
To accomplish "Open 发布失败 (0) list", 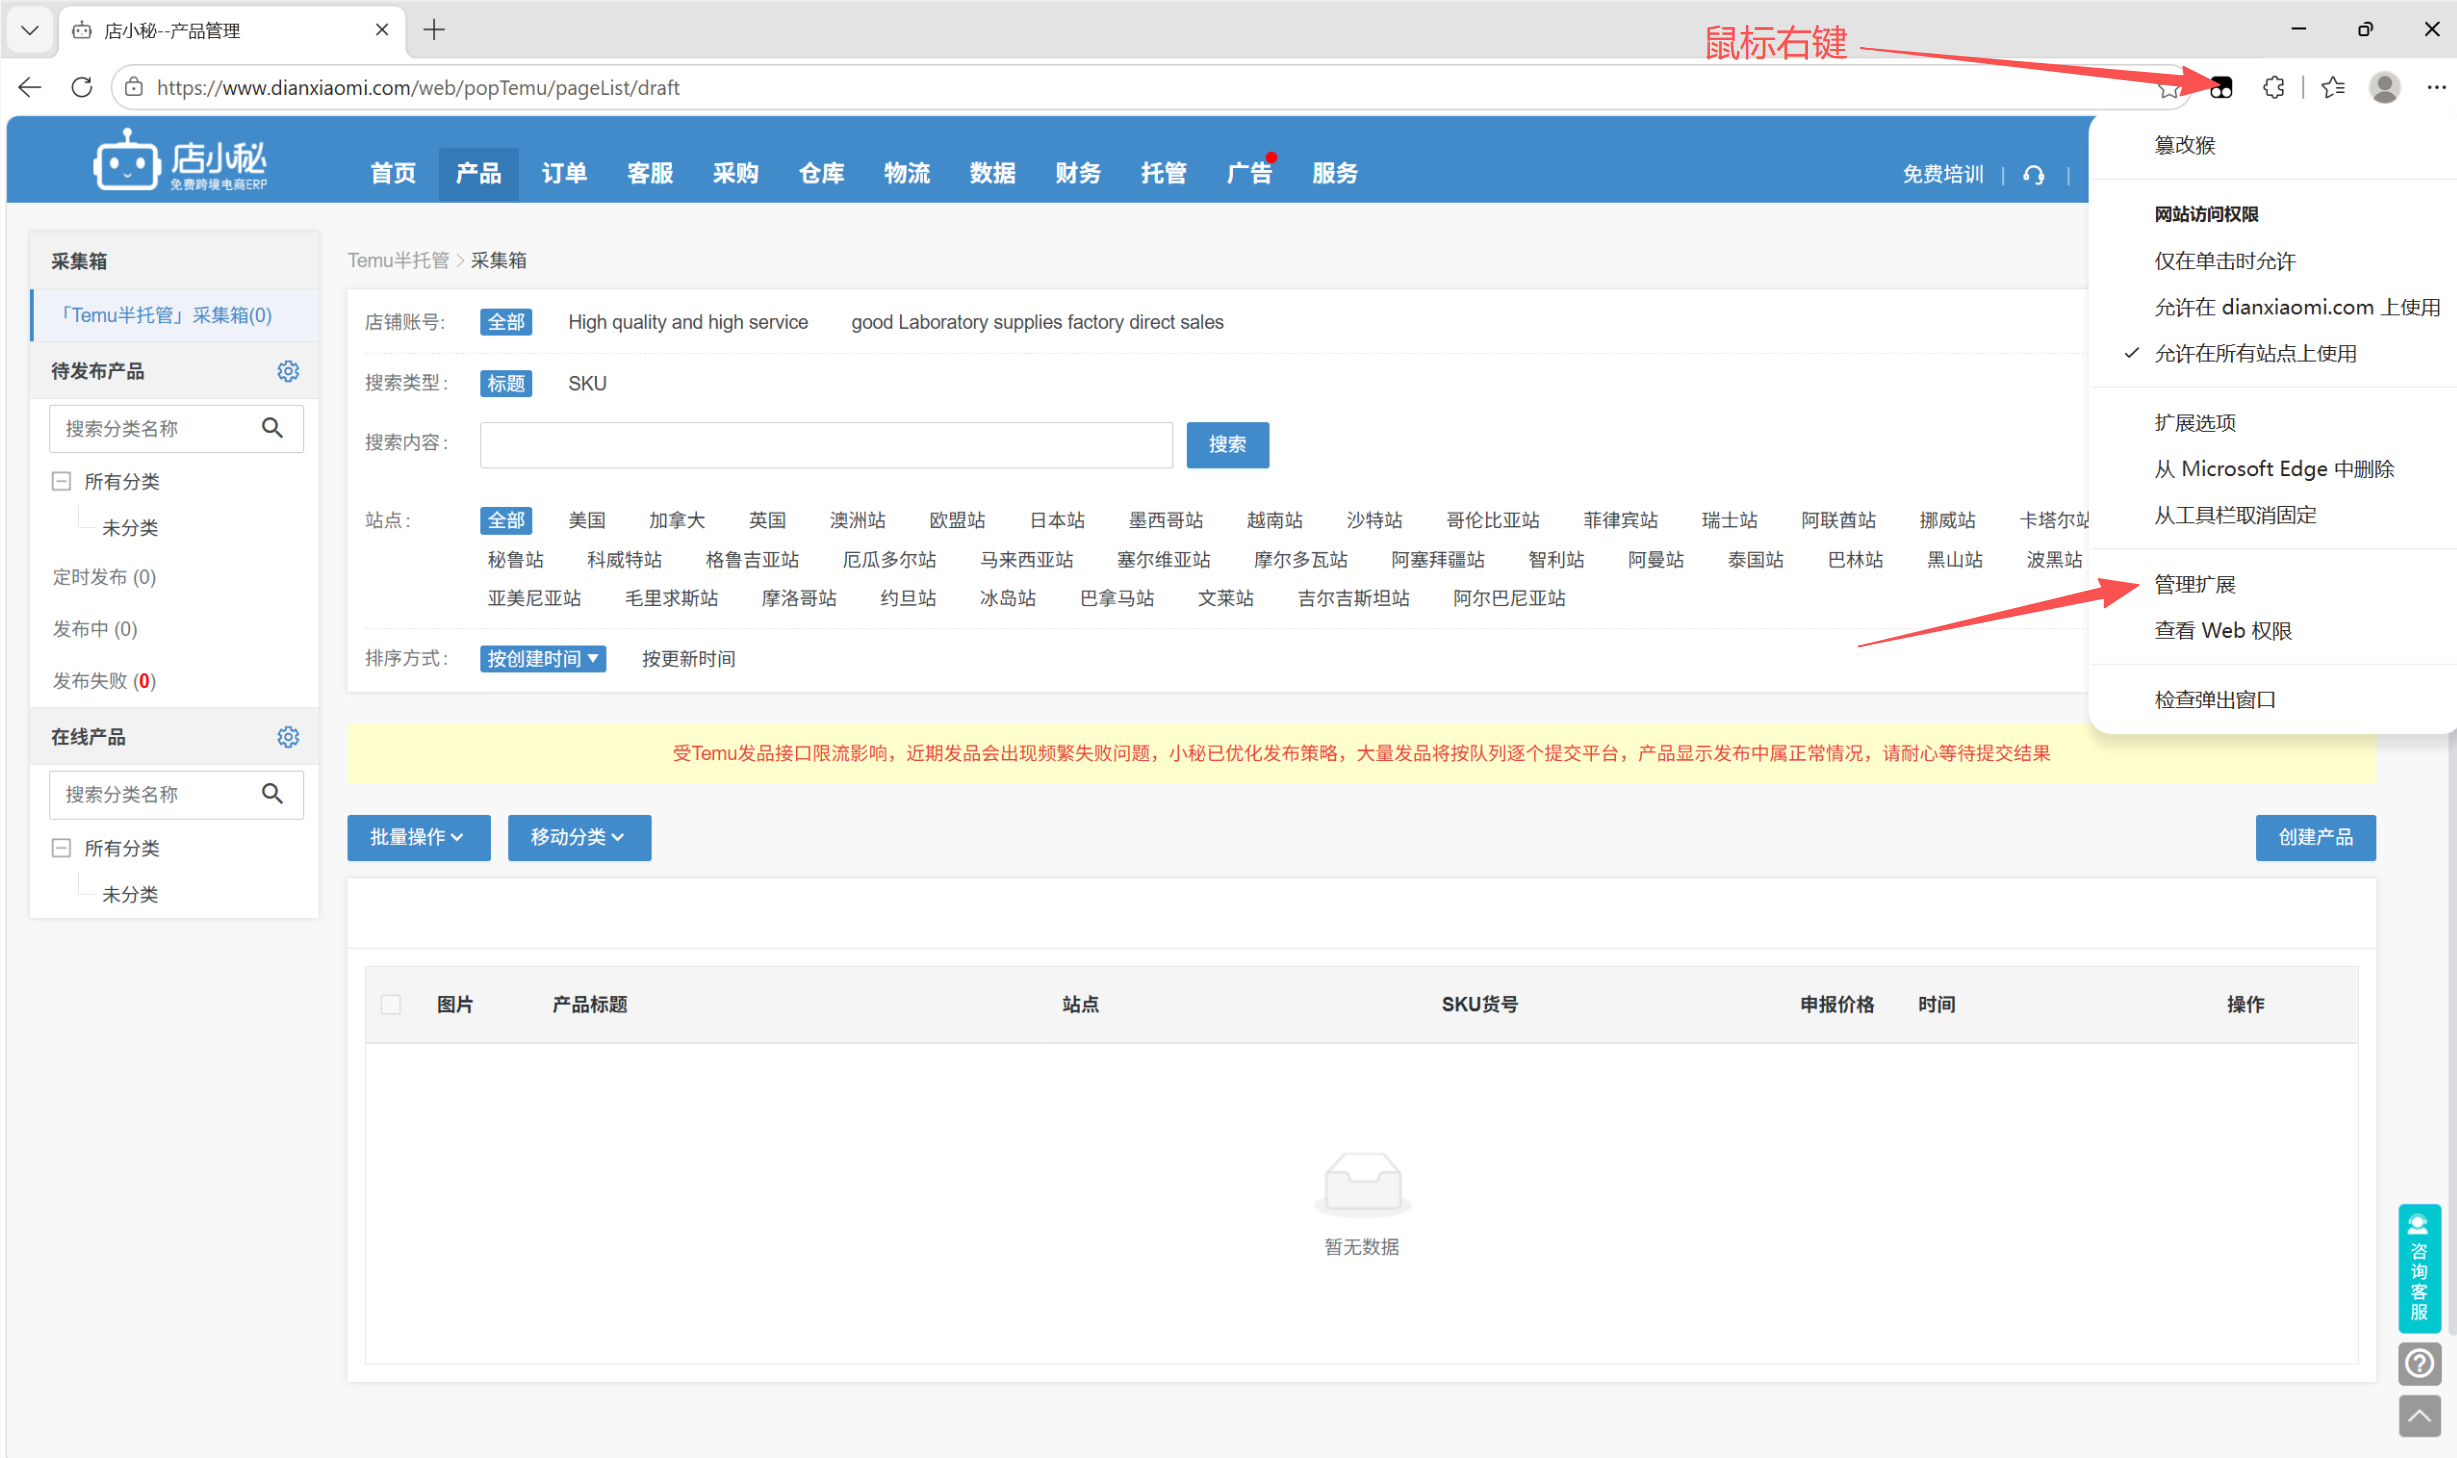I will pyautogui.click(x=104, y=681).
